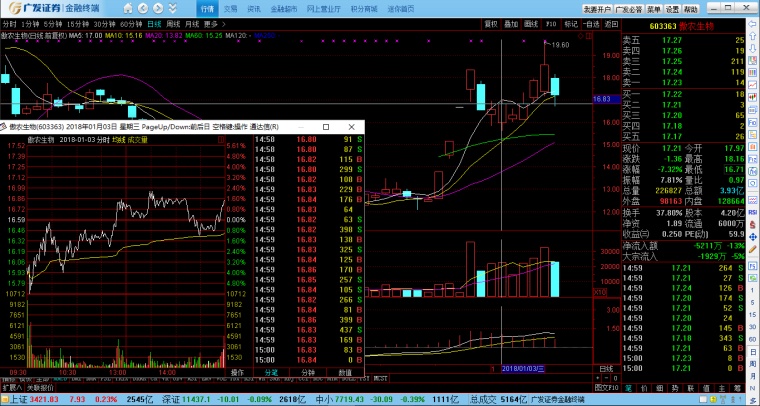Remove stock via -自选 button
The image size is (760, 406).
point(591,24)
